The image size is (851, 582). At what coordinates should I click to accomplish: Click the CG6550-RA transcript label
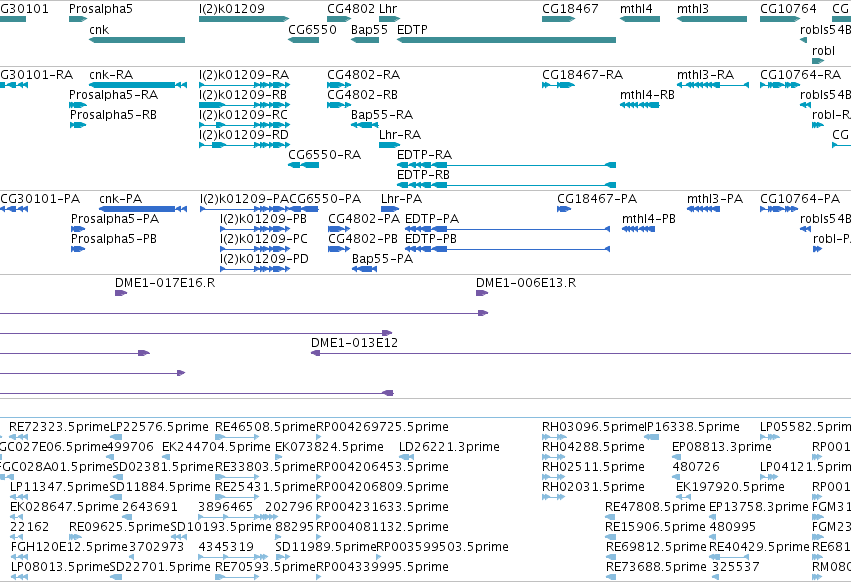tap(325, 155)
